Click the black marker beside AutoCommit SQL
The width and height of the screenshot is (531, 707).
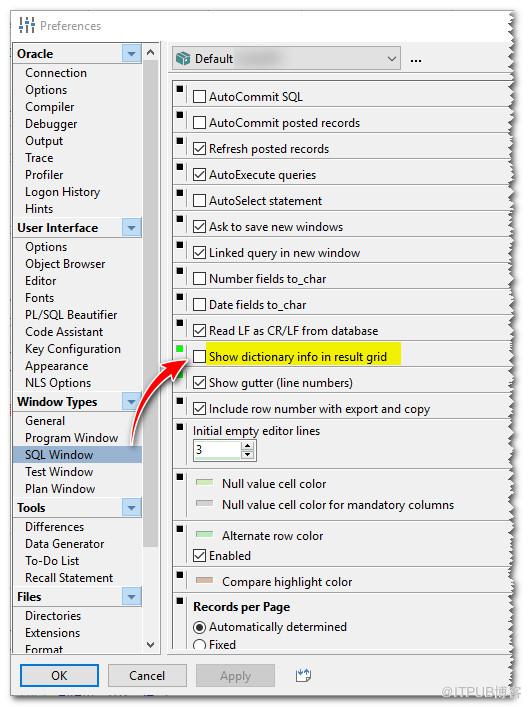[x=180, y=88]
